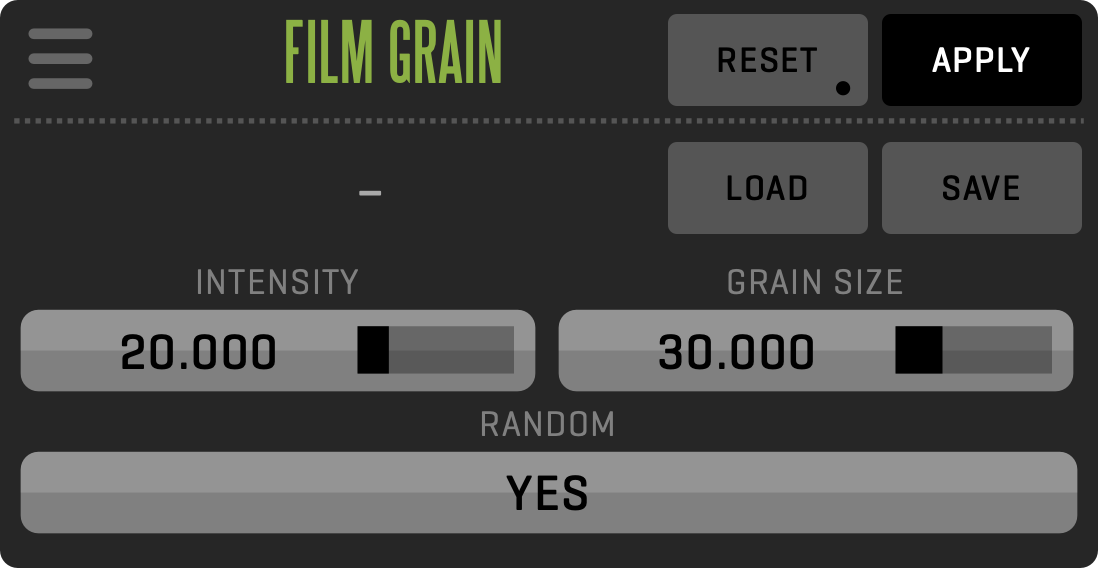Screen dimensions: 1098x568
Task: Click the dotted divider line under the header
Action: point(548,121)
